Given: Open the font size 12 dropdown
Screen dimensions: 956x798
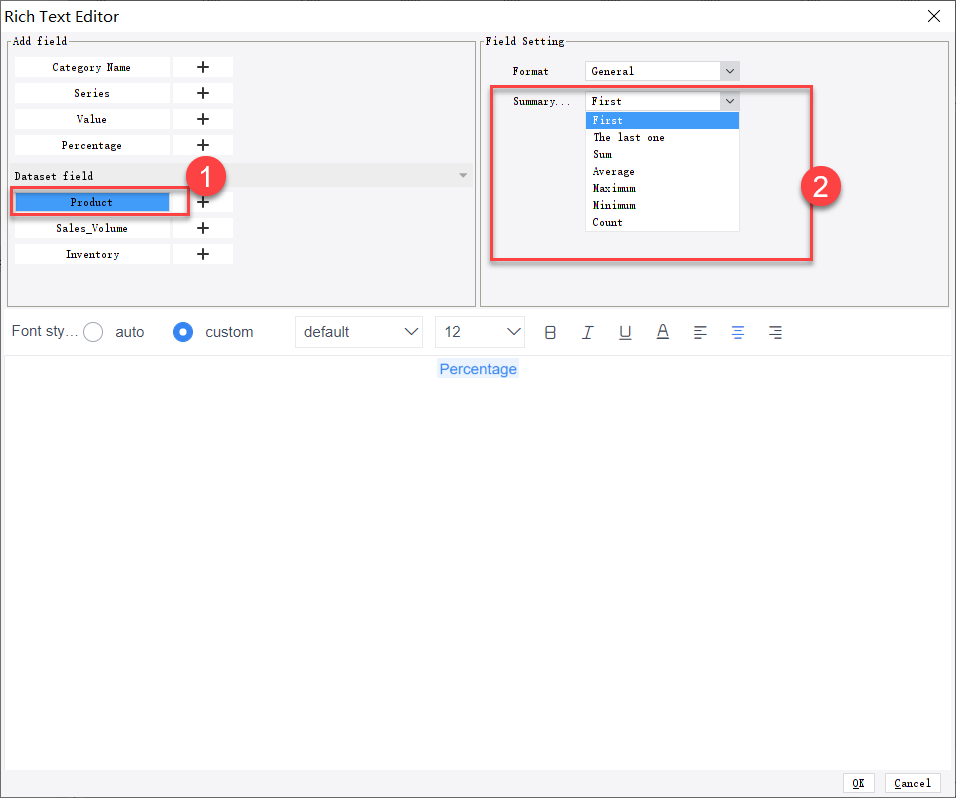Looking at the screenshot, I should pyautogui.click(x=480, y=332).
